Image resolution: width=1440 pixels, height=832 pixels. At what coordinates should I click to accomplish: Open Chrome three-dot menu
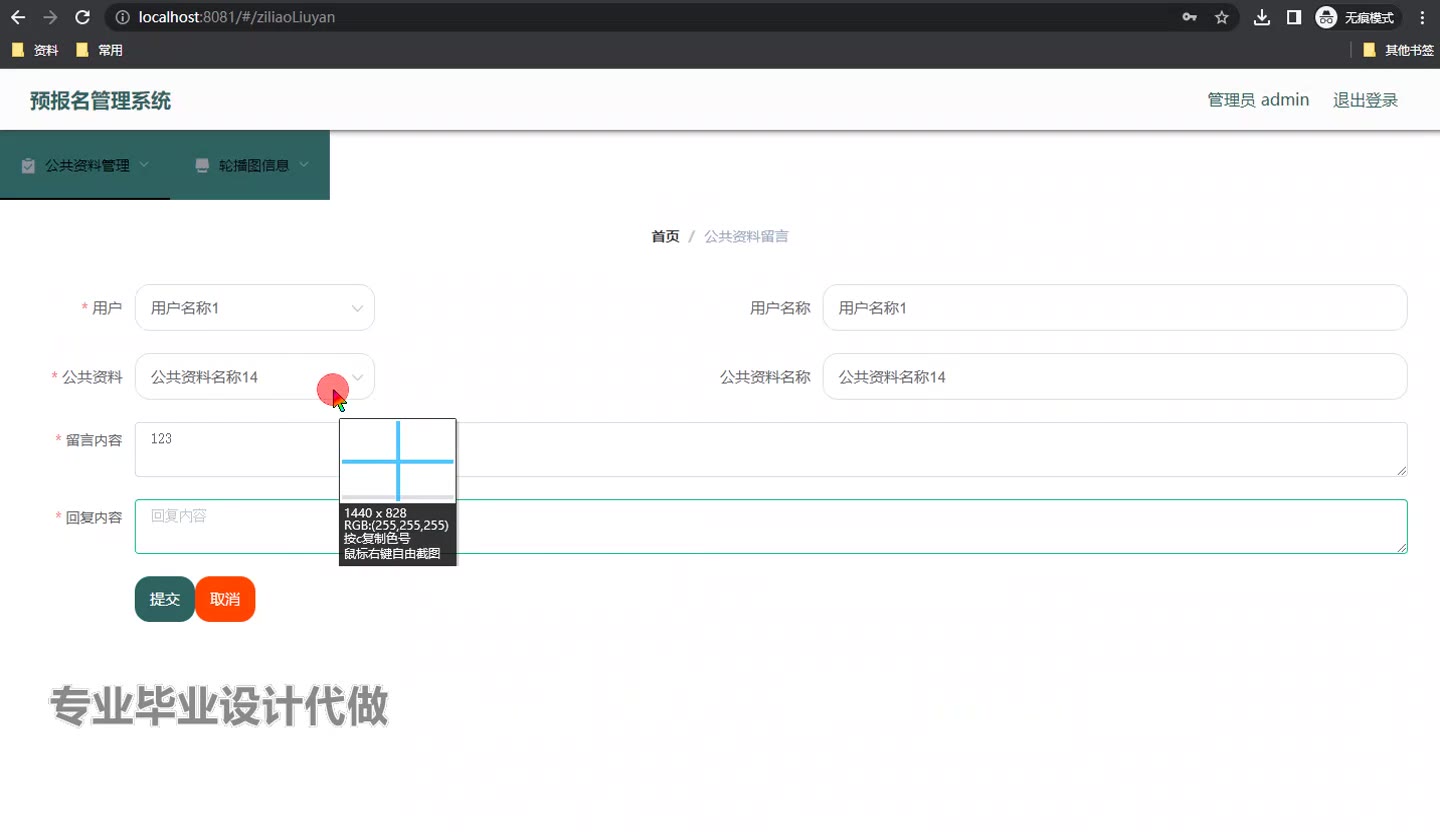(1422, 17)
